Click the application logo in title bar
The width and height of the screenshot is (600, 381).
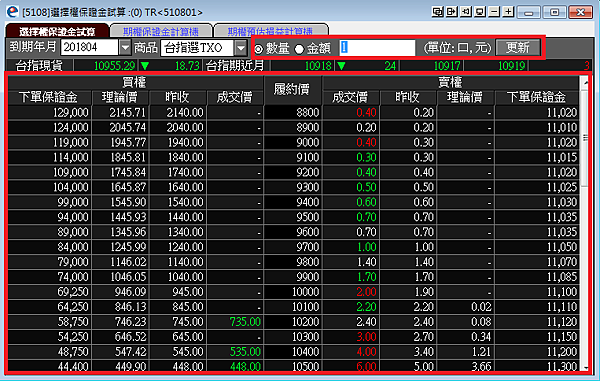[x=12, y=12]
